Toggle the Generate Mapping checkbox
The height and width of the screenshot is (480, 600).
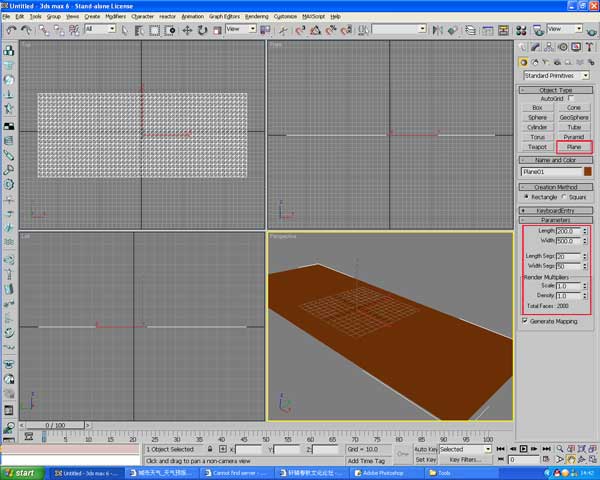[x=525, y=321]
